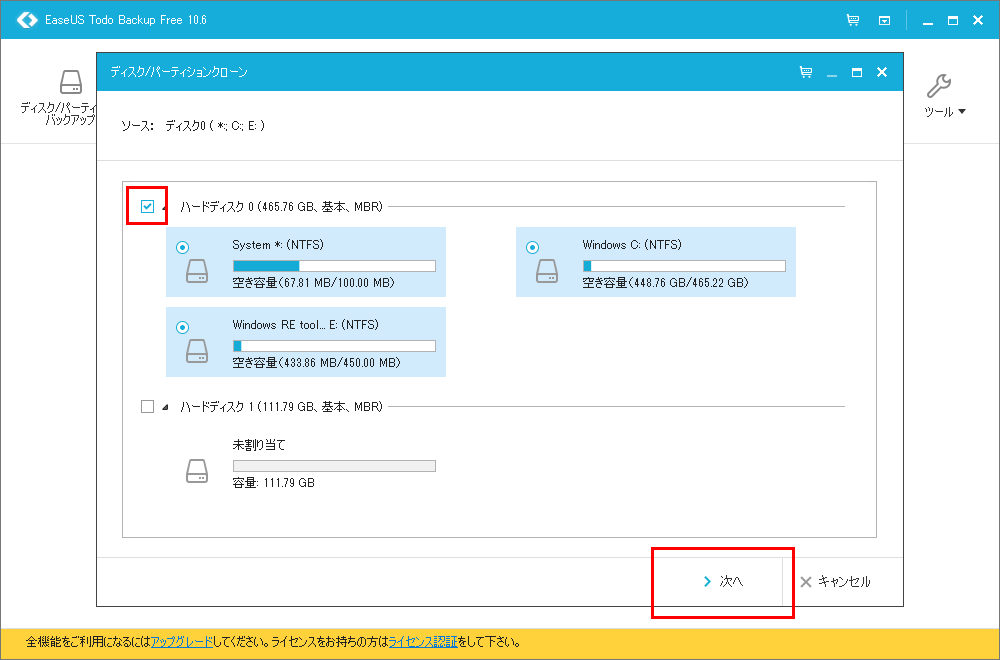Screen dimensions: 1000x660
Task: Select the unallocated space drive icon
Action: [197, 471]
